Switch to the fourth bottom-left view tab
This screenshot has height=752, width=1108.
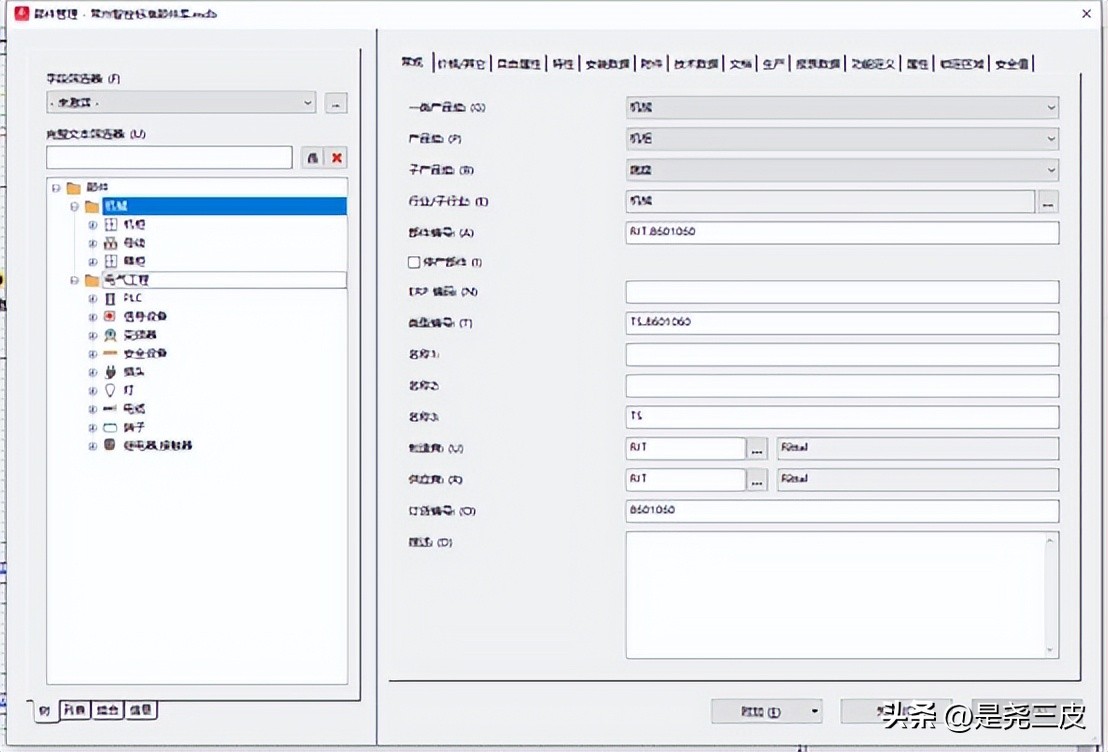(x=141, y=709)
